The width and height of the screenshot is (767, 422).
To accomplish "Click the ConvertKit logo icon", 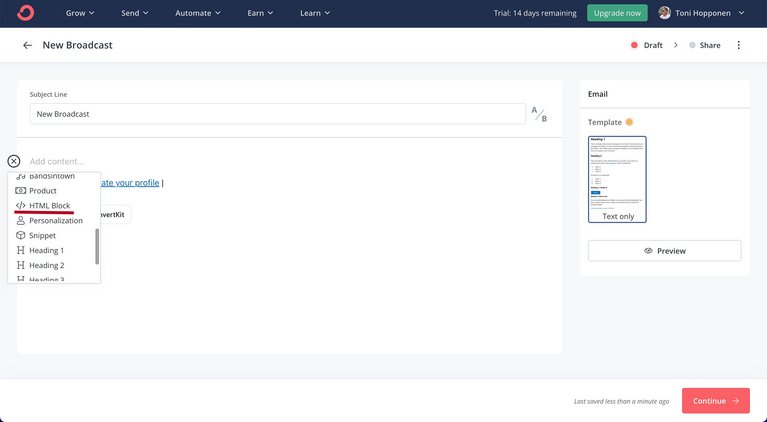I will click(x=25, y=13).
